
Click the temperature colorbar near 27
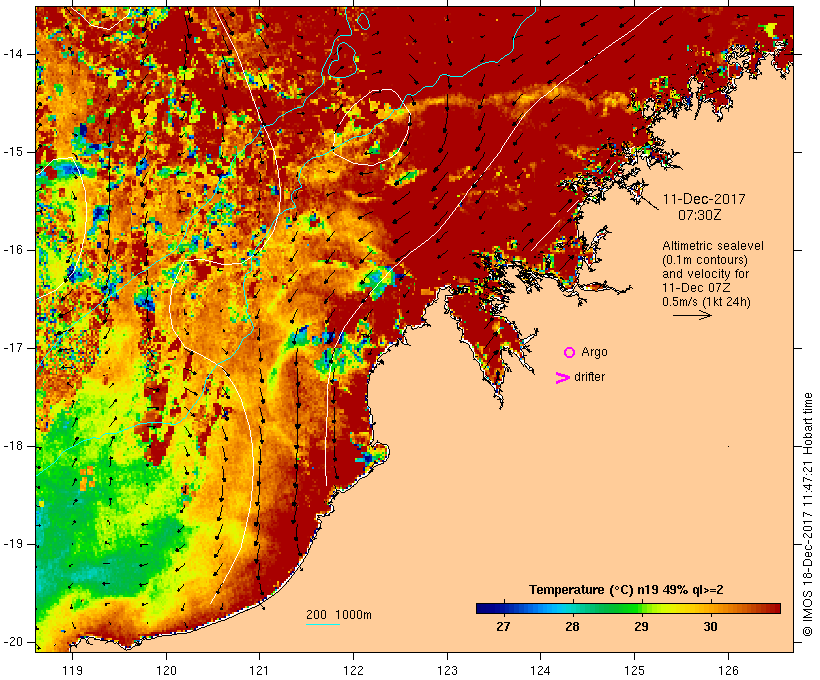click(503, 608)
